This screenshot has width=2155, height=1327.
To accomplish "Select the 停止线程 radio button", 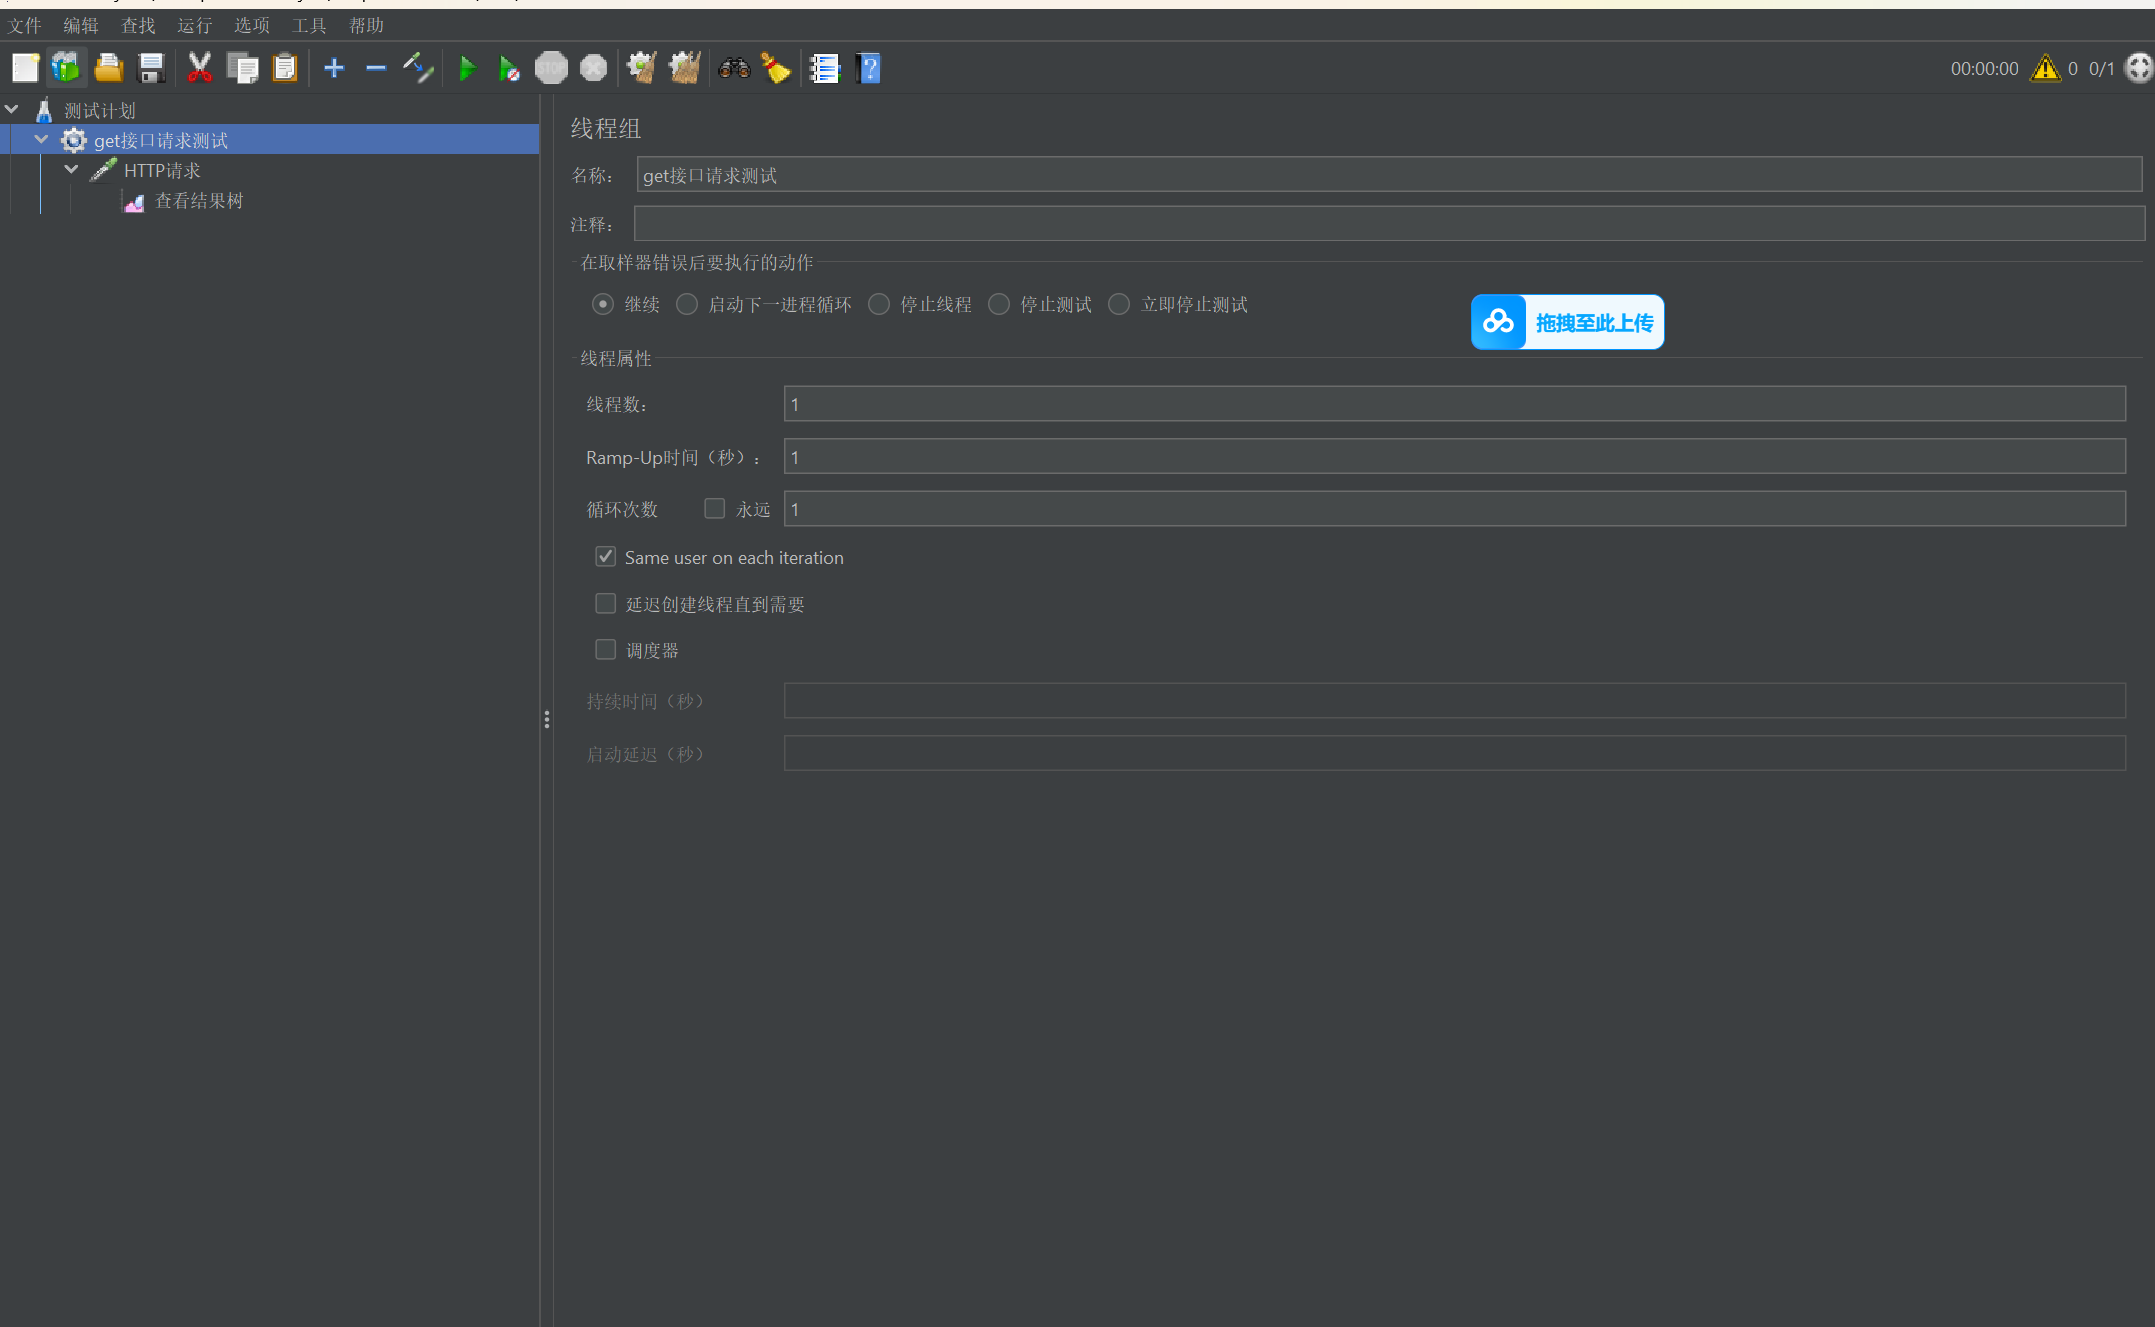I will pos(879,304).
